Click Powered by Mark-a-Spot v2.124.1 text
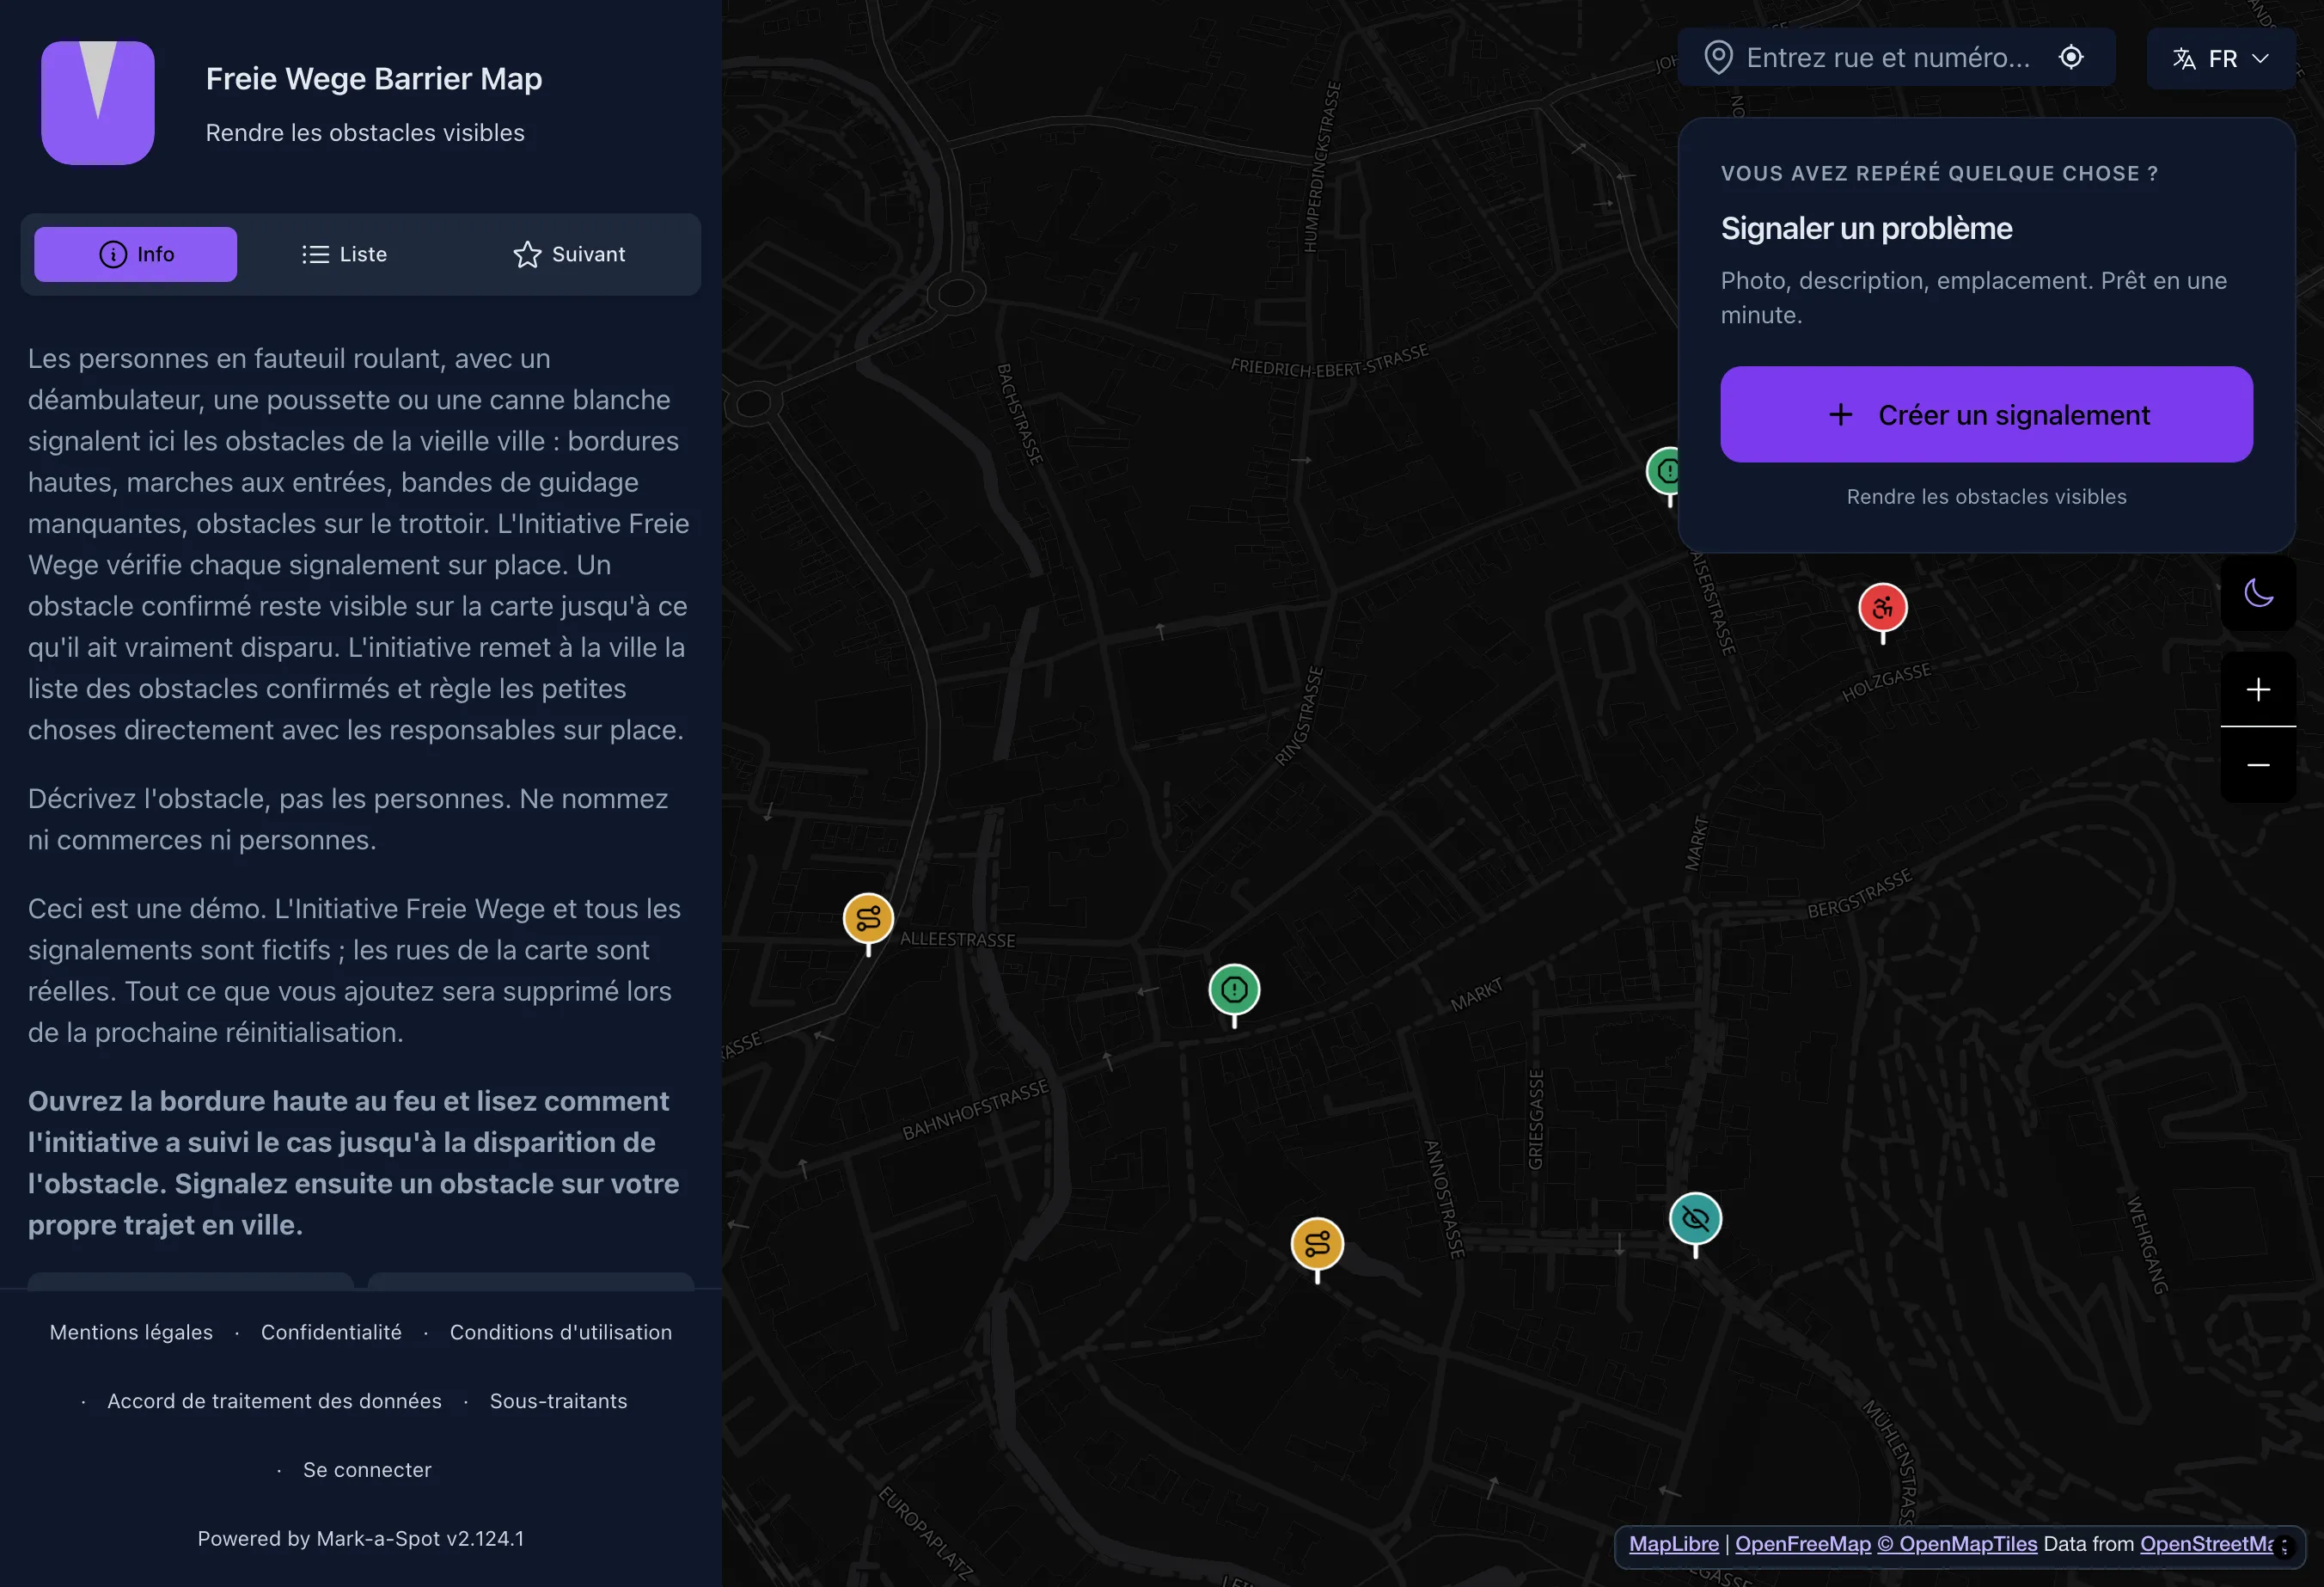The width and height of the screenshot is (2324, 1587). click(x=361, y=1539)
